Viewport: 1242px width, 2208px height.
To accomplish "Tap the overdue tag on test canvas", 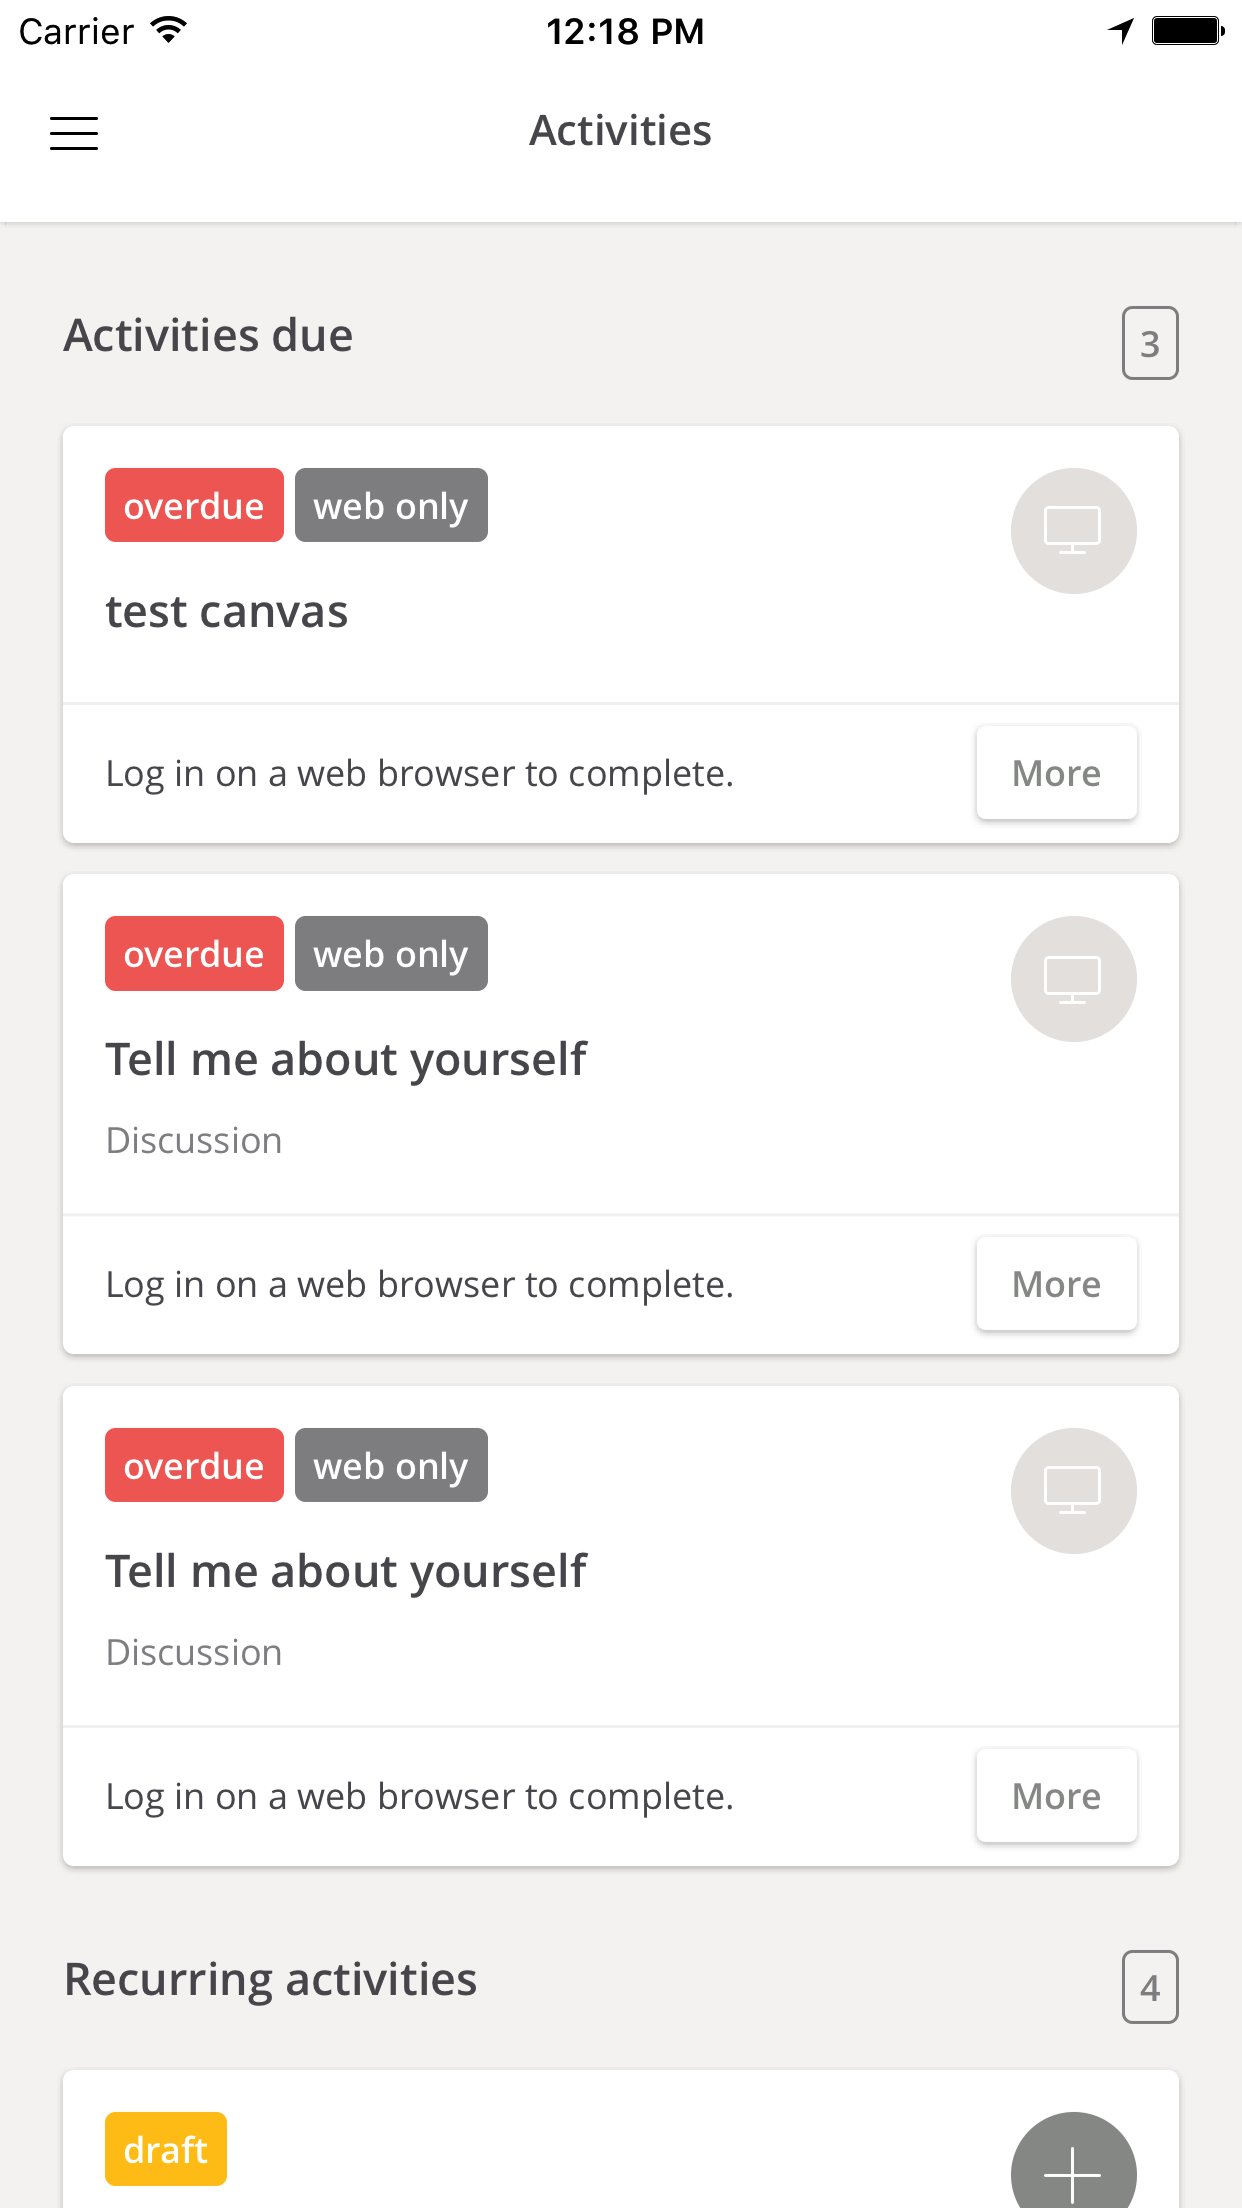I will [x=194, y=505].
